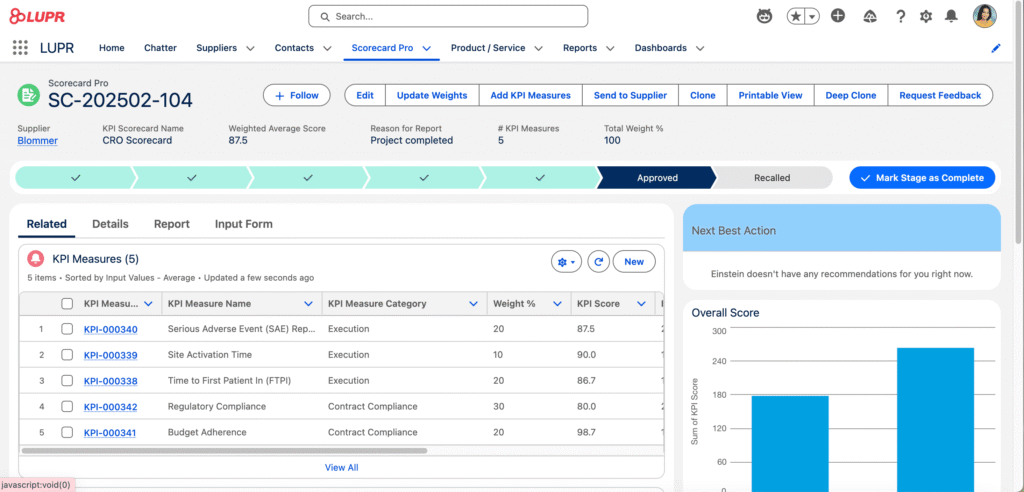Click the notifications bell icon
The width and height of the screenshot is (1024, 492).
tap(951, 16)
